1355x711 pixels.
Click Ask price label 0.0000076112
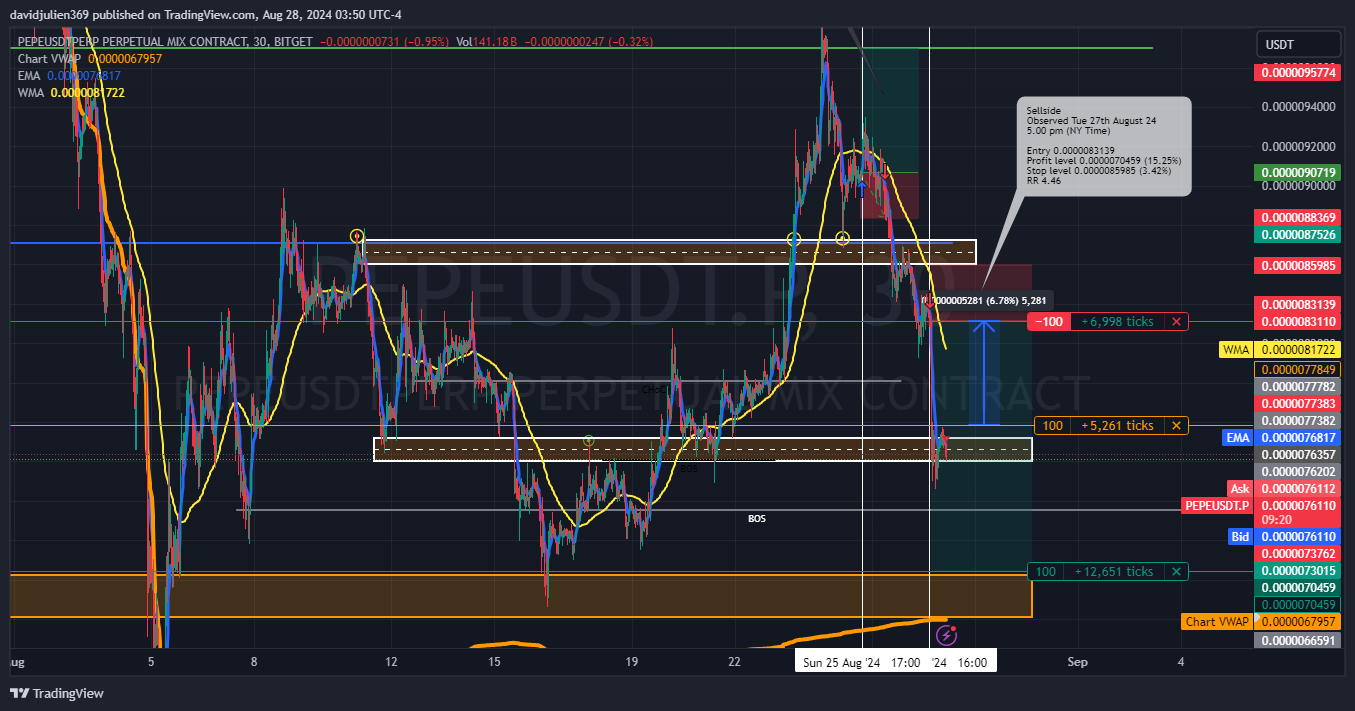(x=1297, y=489)
